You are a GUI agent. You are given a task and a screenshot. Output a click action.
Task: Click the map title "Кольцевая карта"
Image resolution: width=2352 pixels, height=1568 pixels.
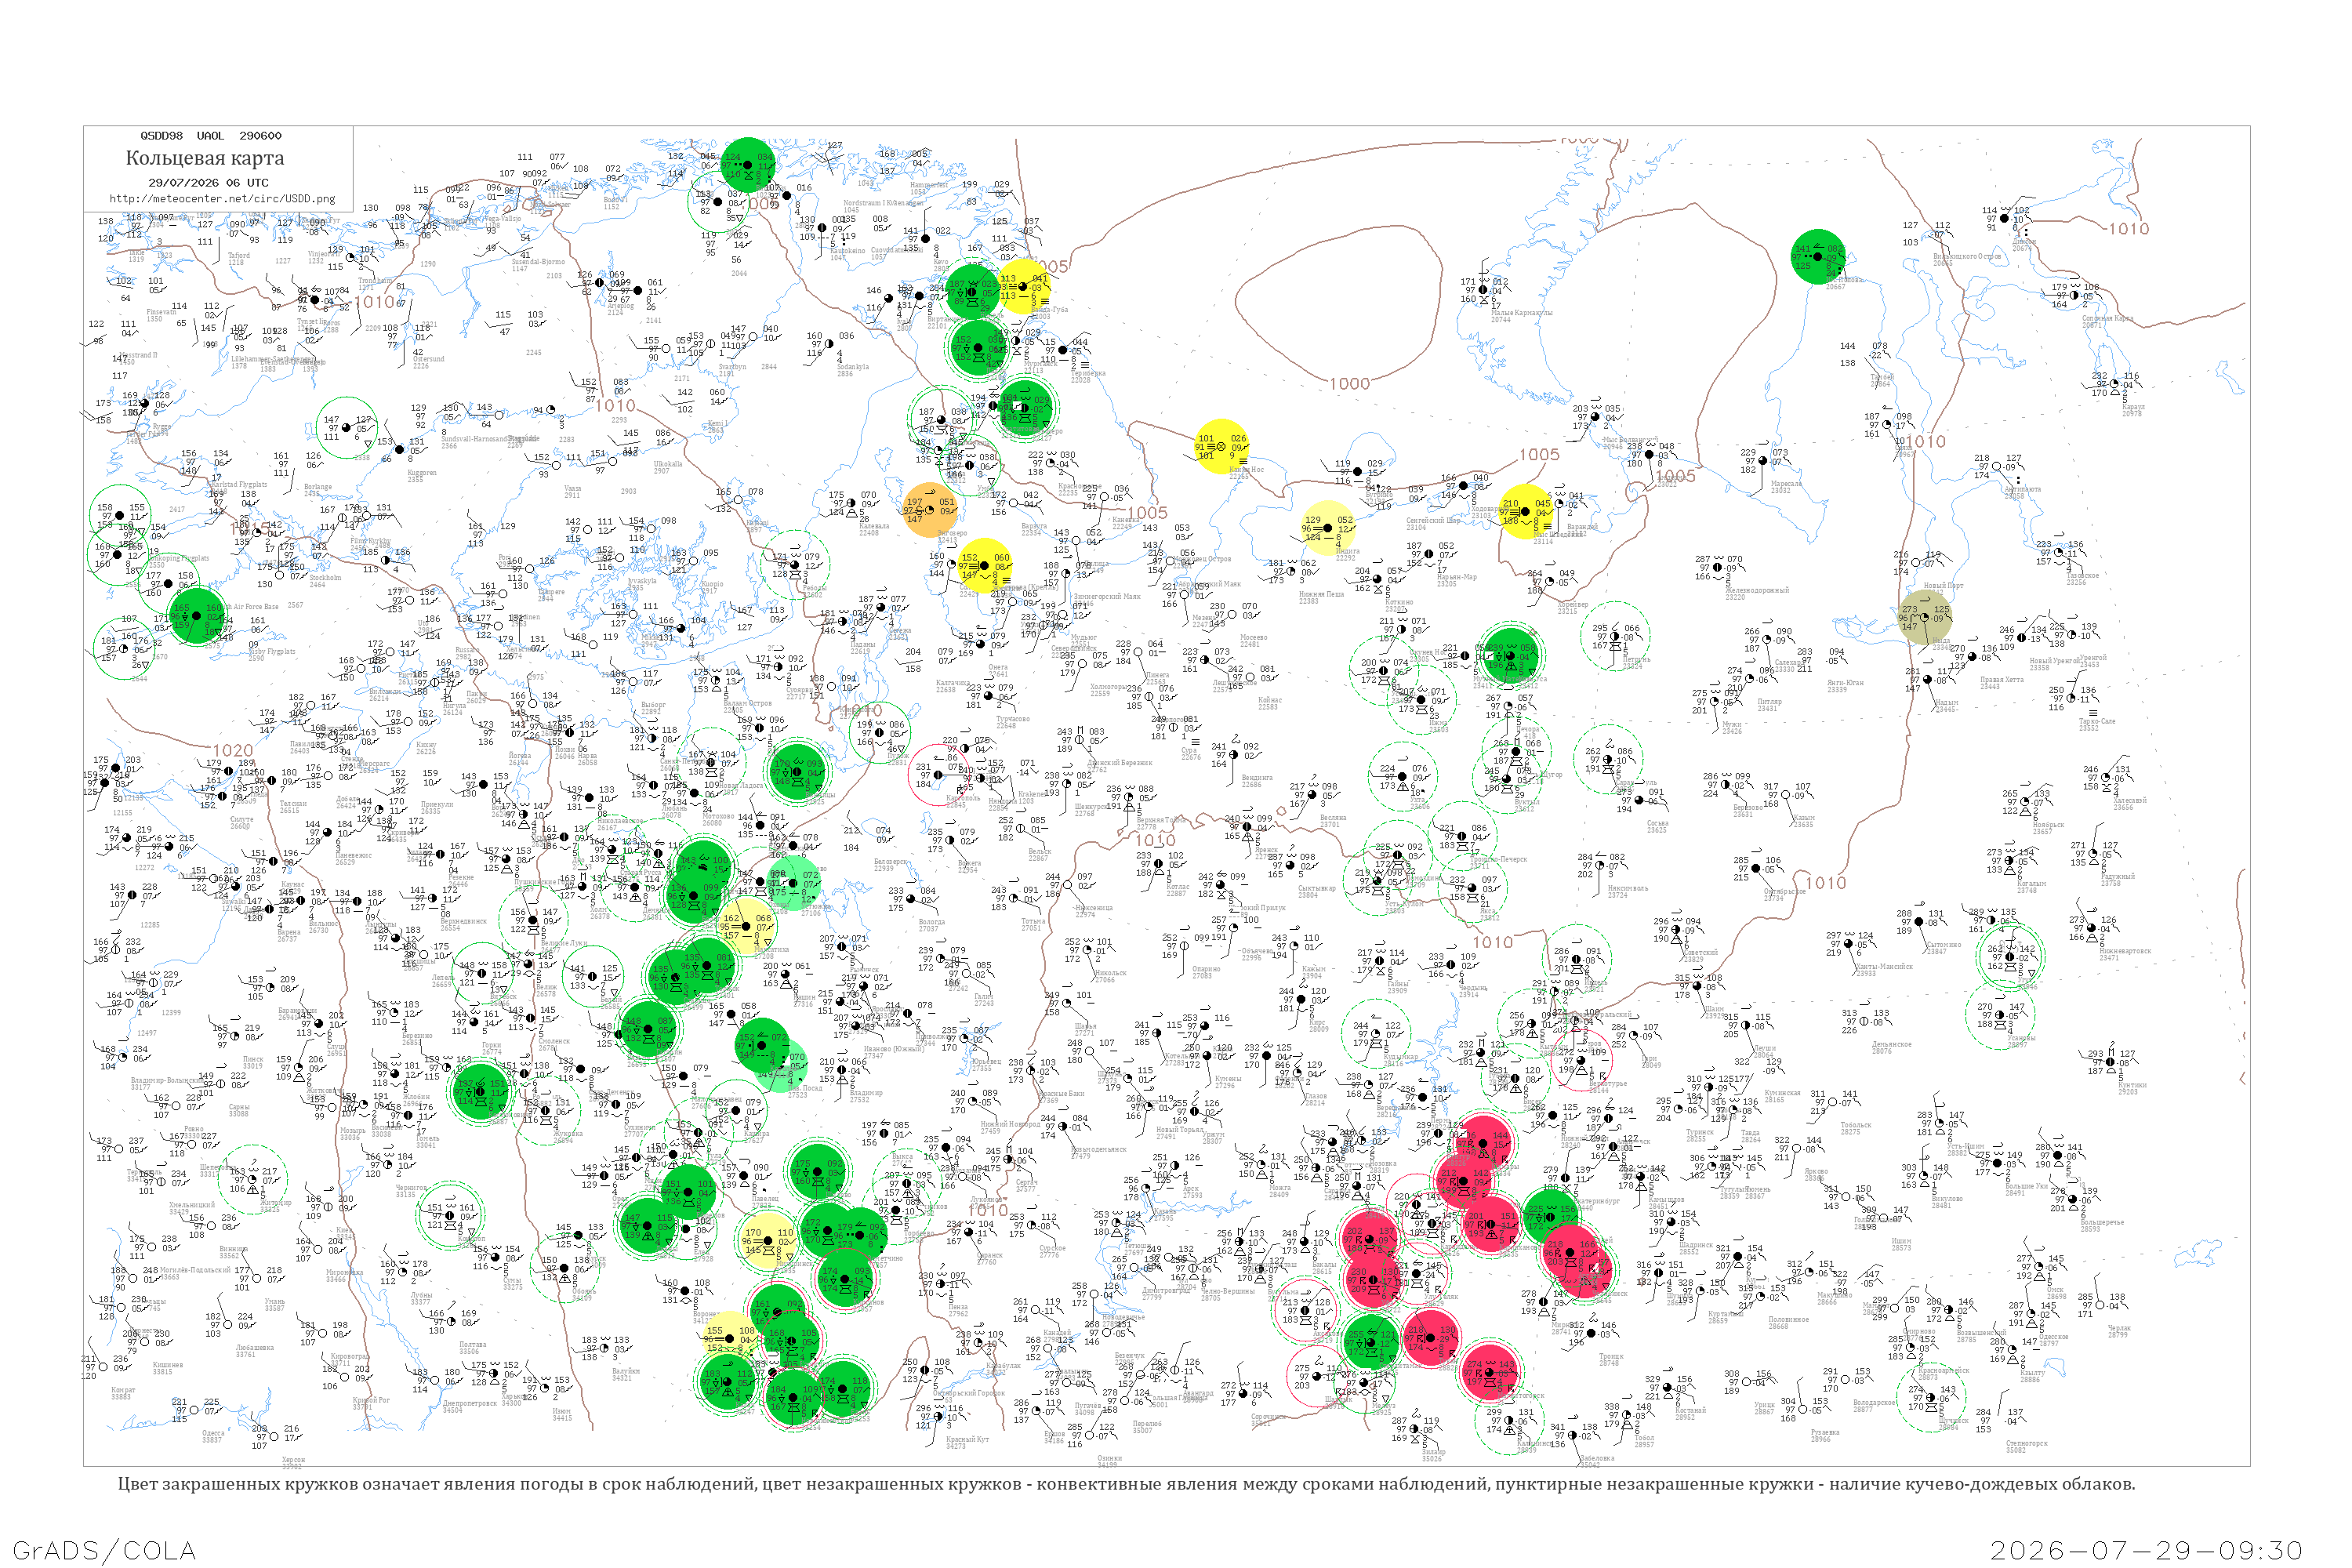tap(205, 158)
